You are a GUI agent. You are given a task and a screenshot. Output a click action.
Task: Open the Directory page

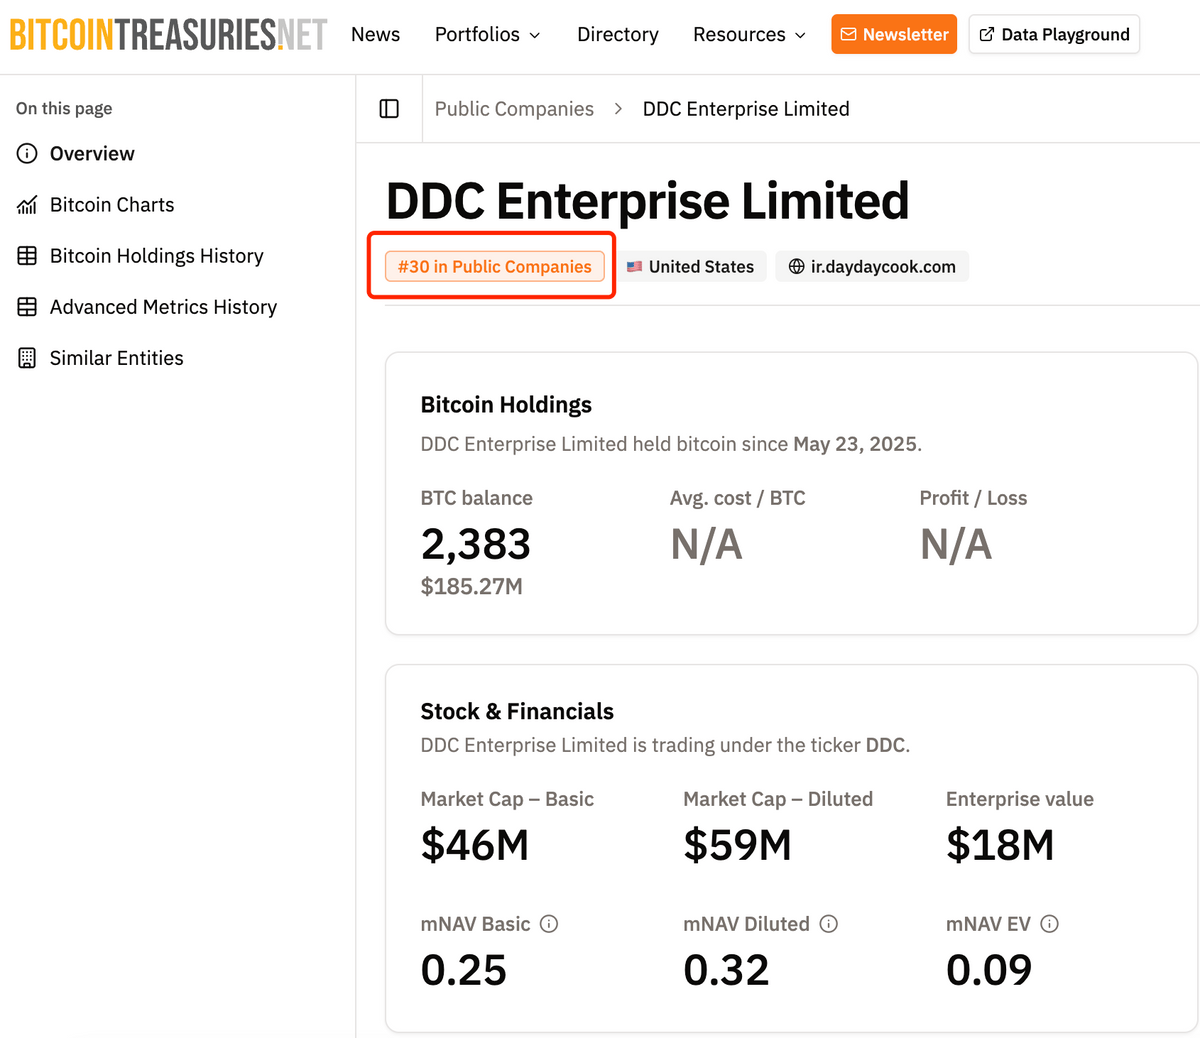pyautogui.click(x=618, y=34)
